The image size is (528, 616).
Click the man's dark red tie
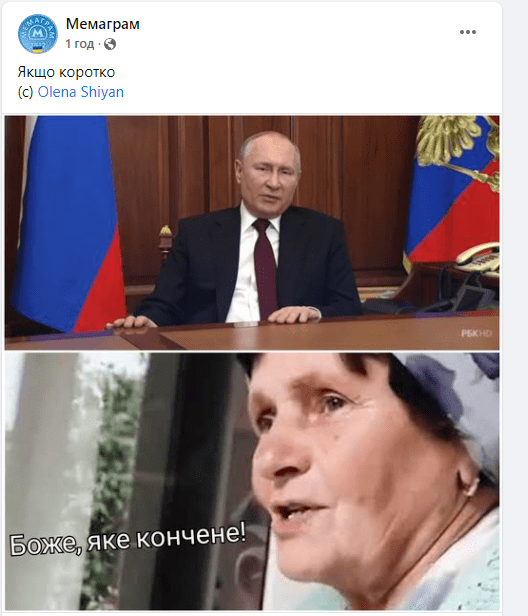pyautogui.click(x=265, y=267)
